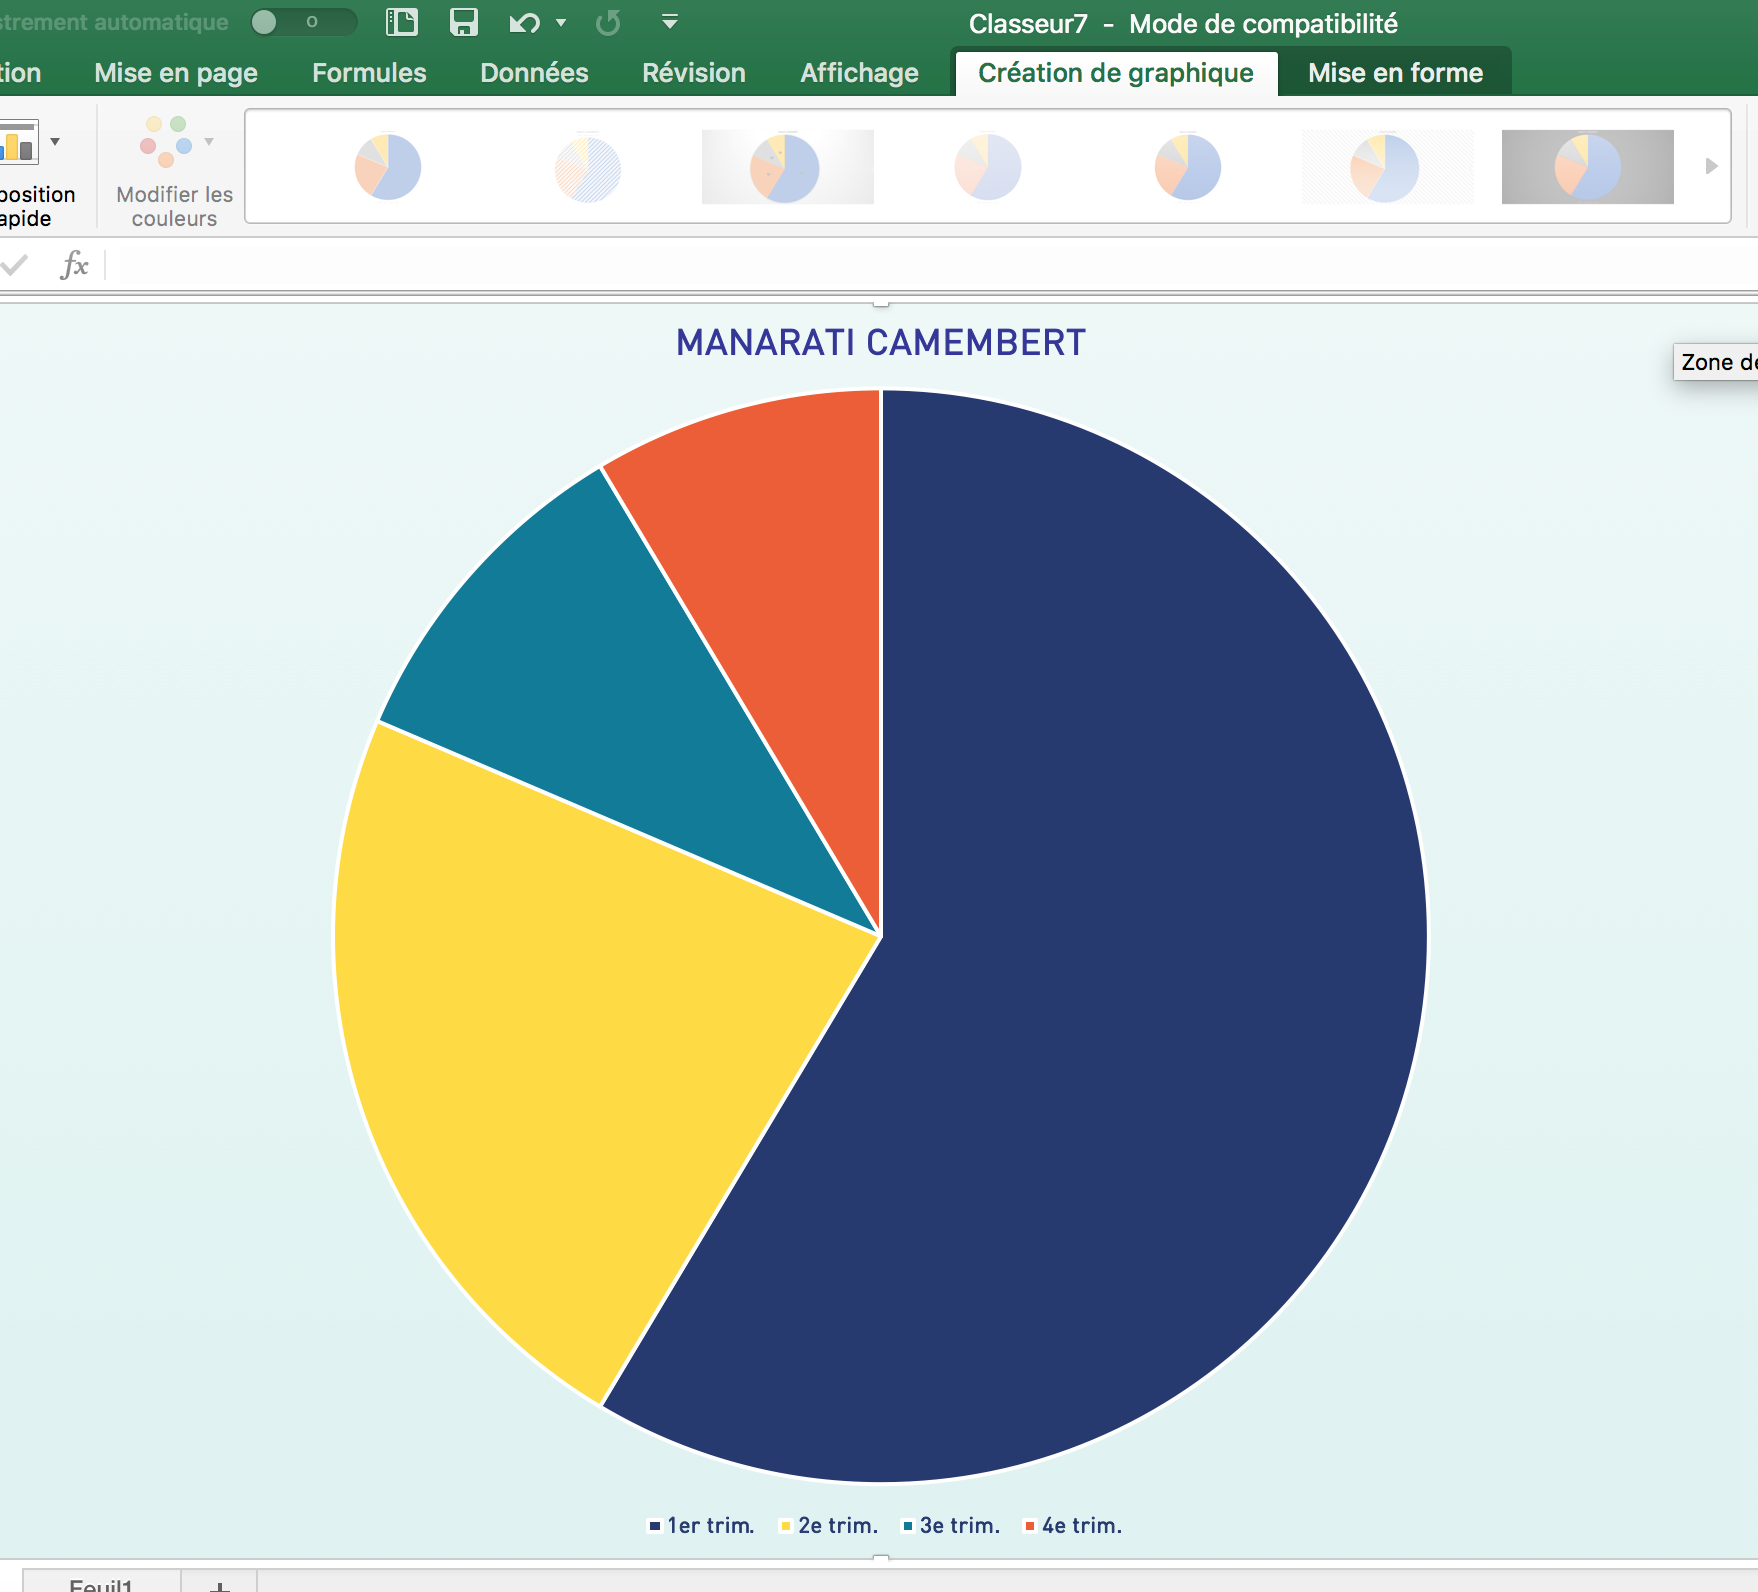Expand the Undo history dropdown arrow

click(x=561, y=22)
